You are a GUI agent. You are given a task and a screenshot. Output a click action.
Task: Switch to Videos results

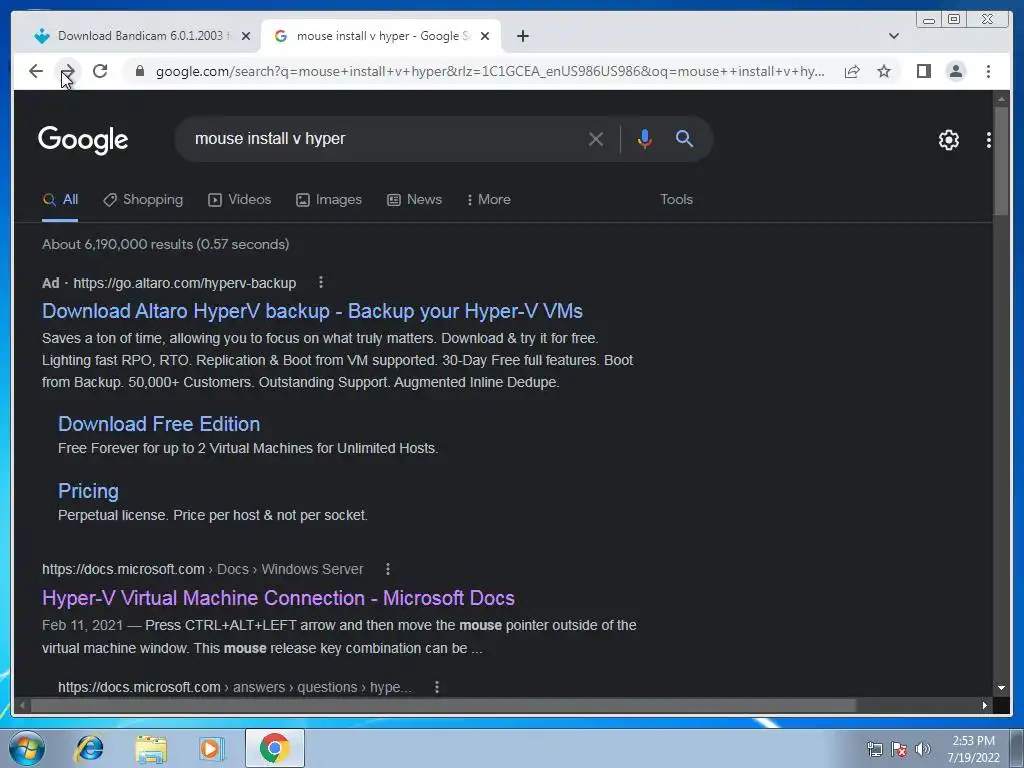pyautogui.click(x=239, y=200)
